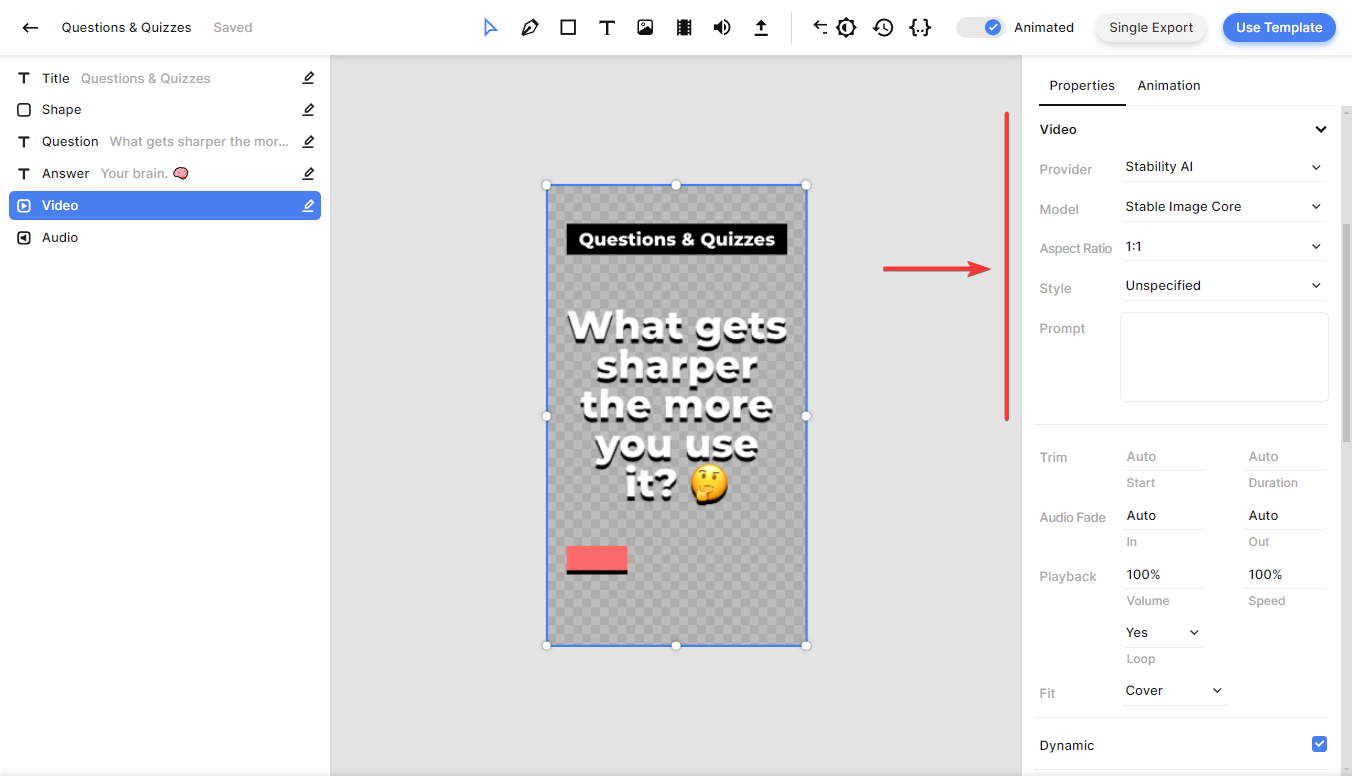1352x776 pixels.
Task: Expand the Fit dropdown set to Cover
Action: click(1174, 691)
